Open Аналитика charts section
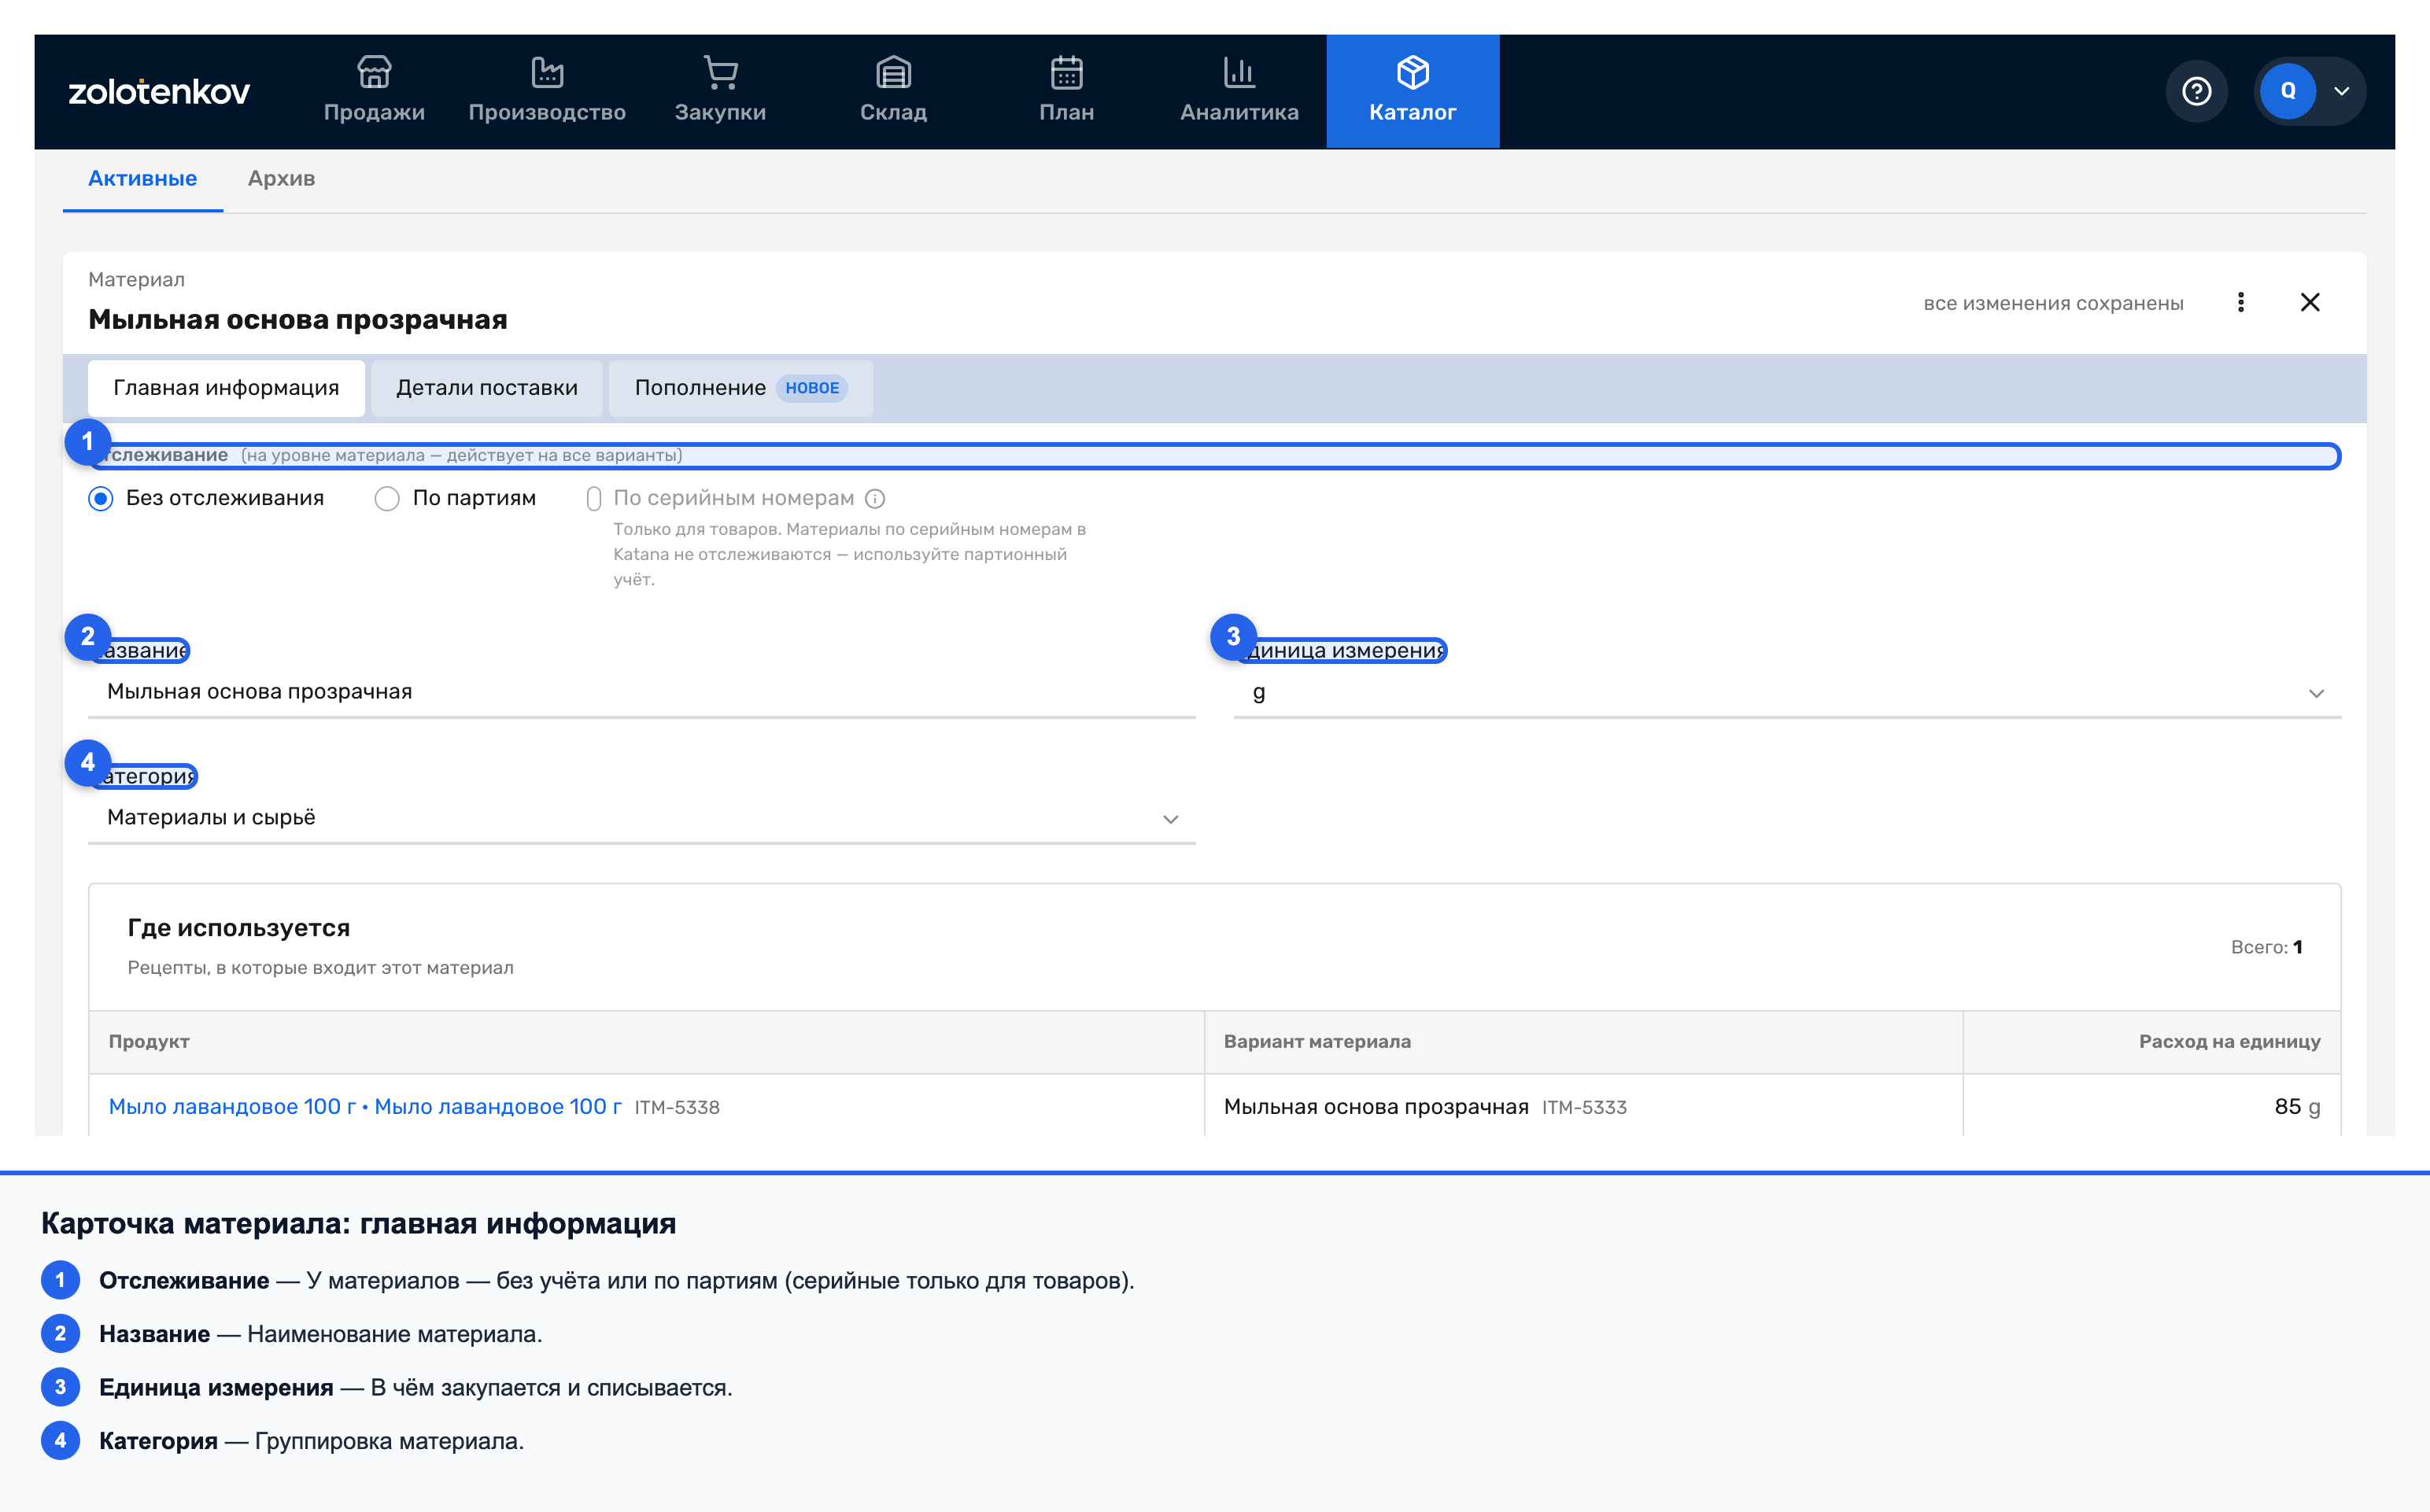The image size is (2430, 1512). (1239, 91)
